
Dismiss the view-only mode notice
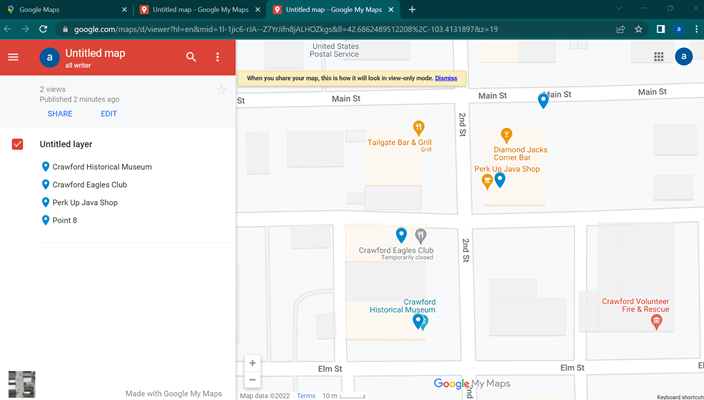[446, 78]
